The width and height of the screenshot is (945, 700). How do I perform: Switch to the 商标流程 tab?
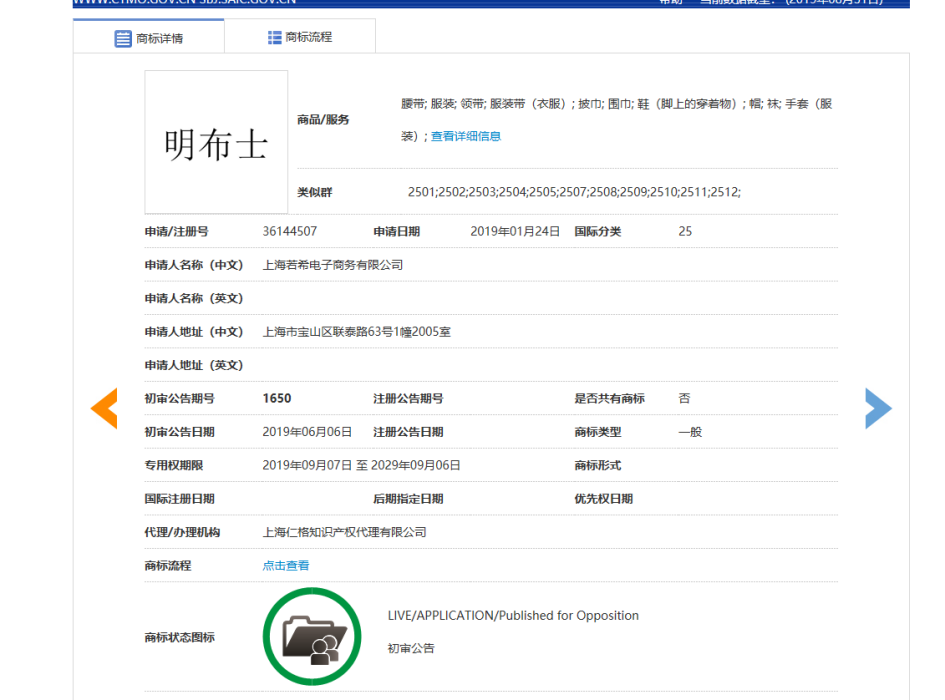(300, 37)
